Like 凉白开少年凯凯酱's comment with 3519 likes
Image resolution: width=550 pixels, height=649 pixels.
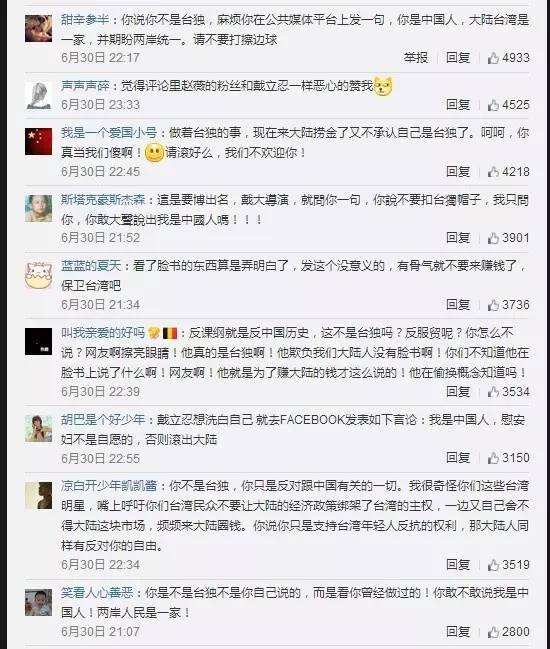click(493, 565)
